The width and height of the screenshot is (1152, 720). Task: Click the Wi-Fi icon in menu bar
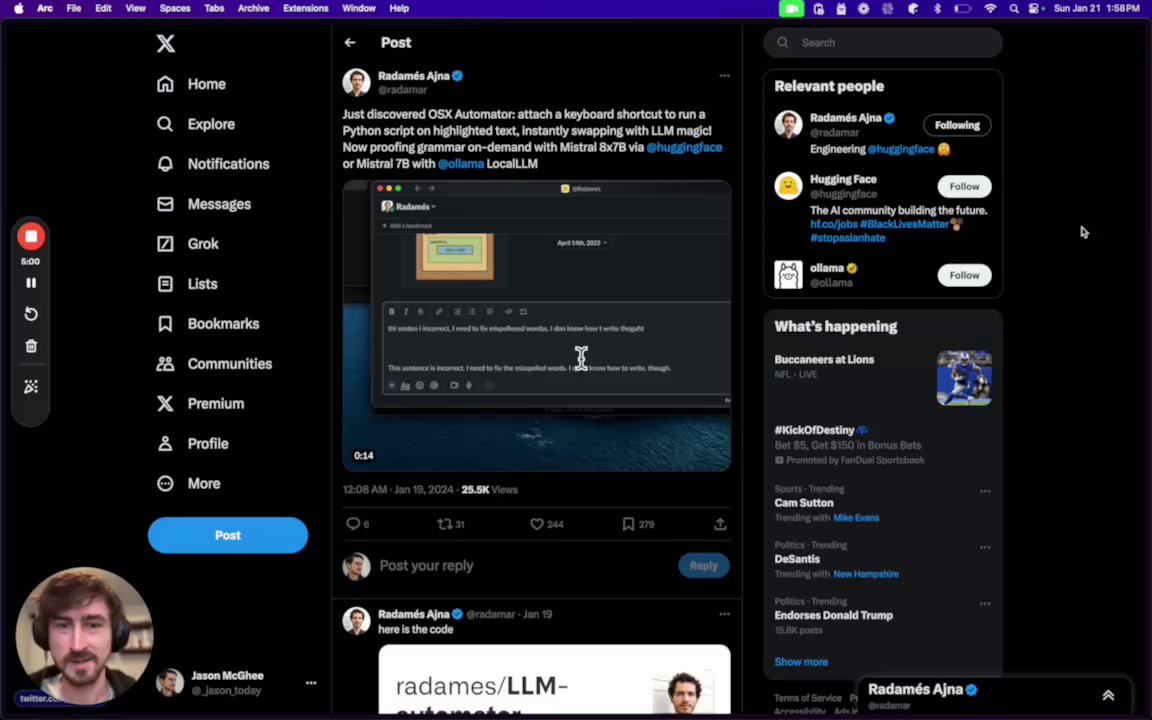(990, 8)
